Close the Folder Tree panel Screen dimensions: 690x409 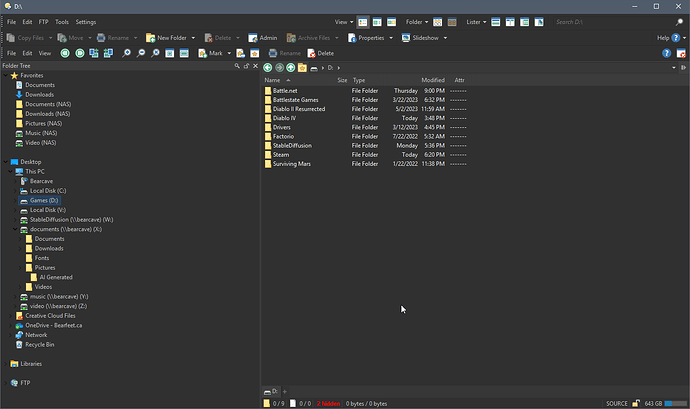coord(255,66)
